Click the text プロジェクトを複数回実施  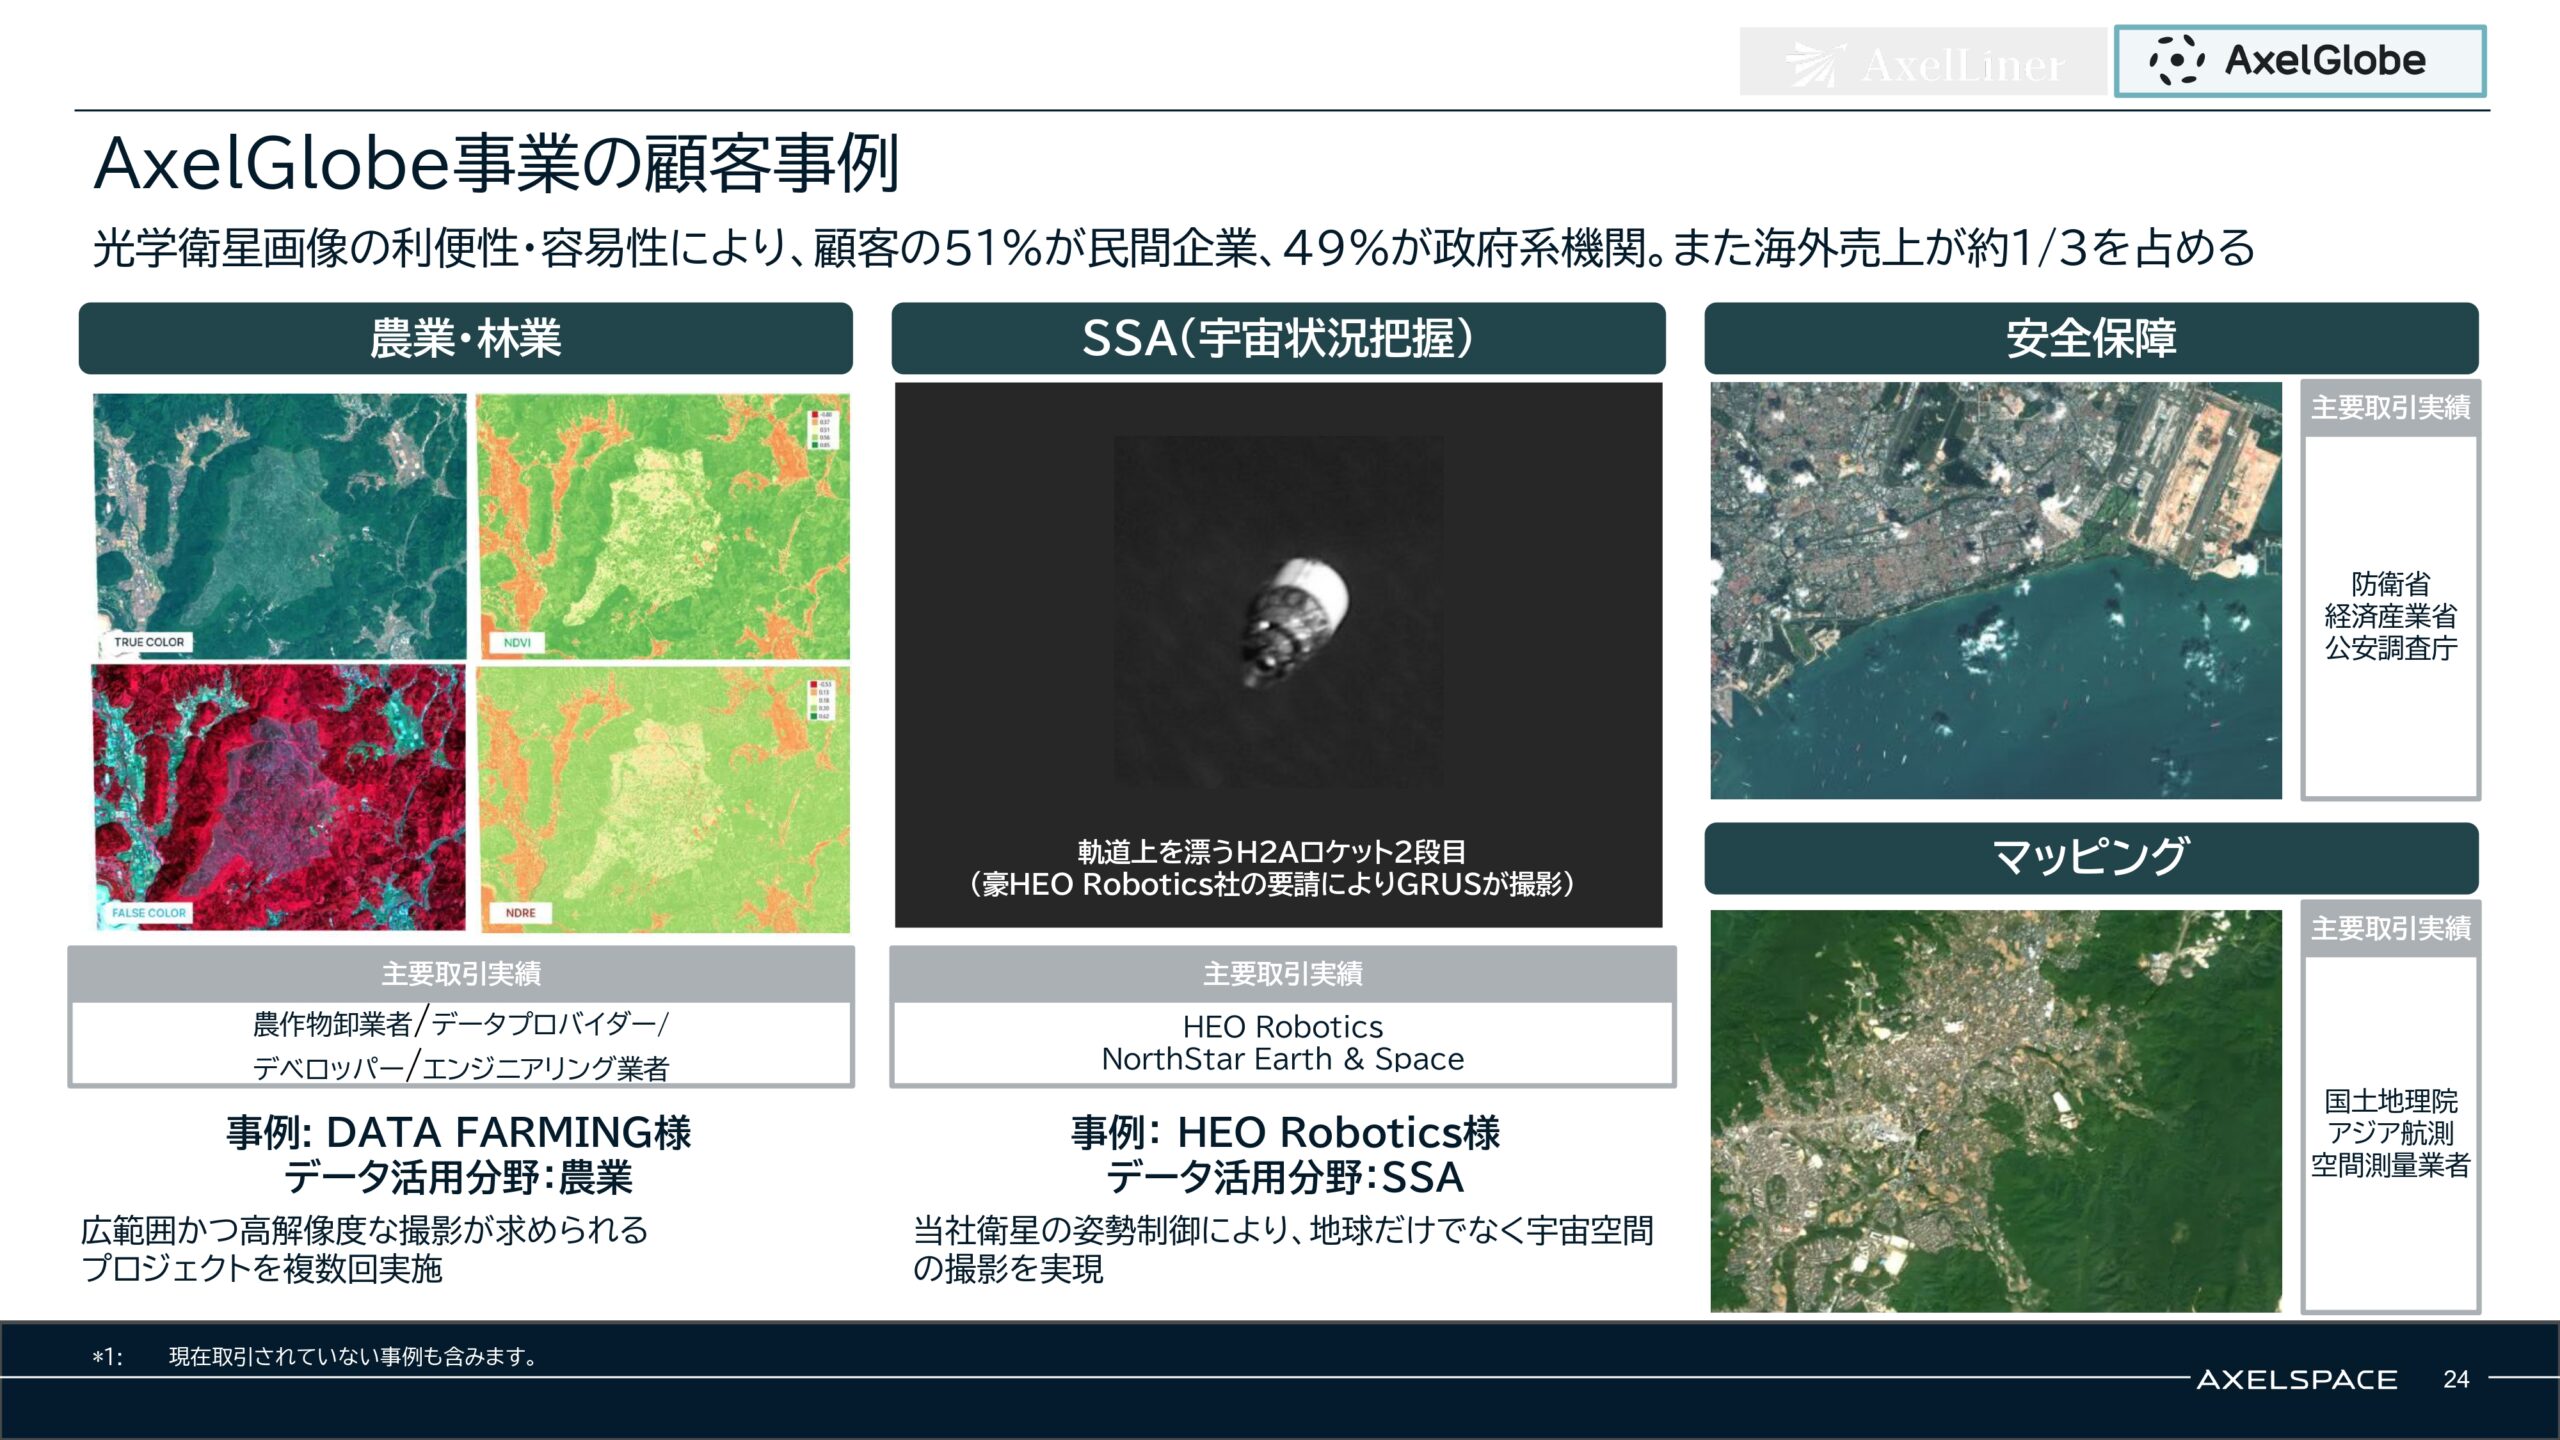coord(262,1269)
